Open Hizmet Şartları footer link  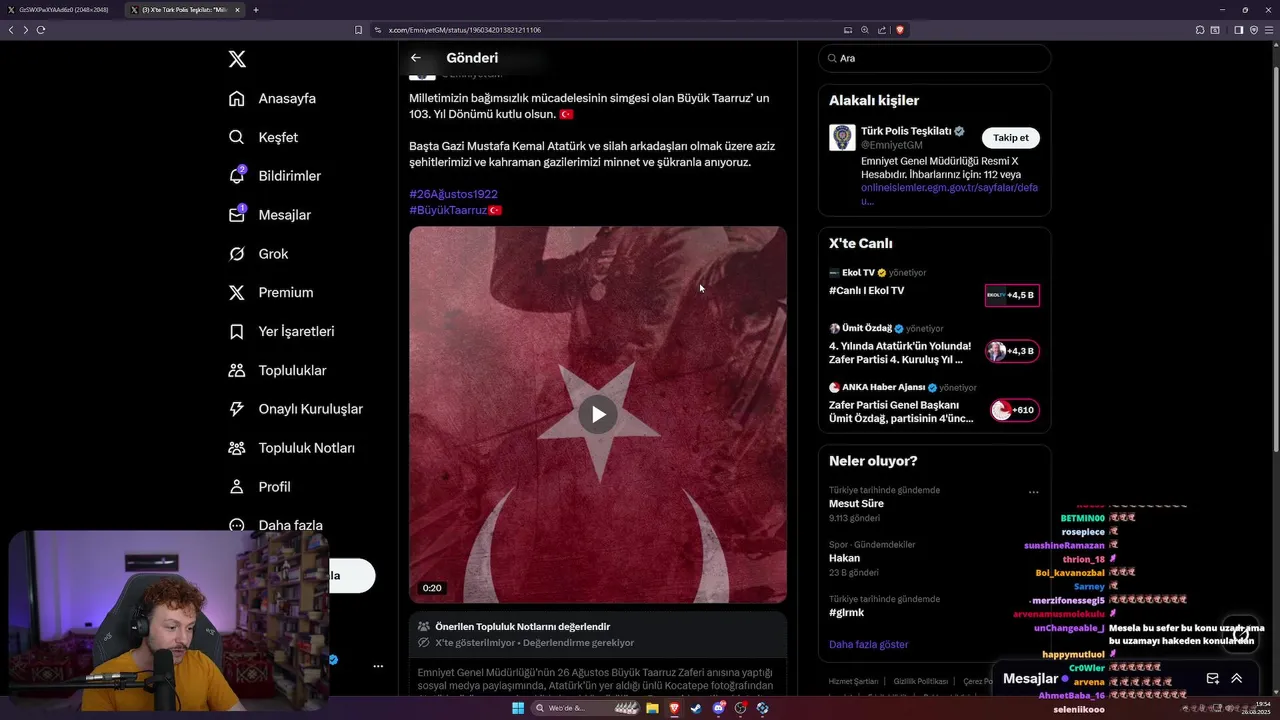[853, 681]
